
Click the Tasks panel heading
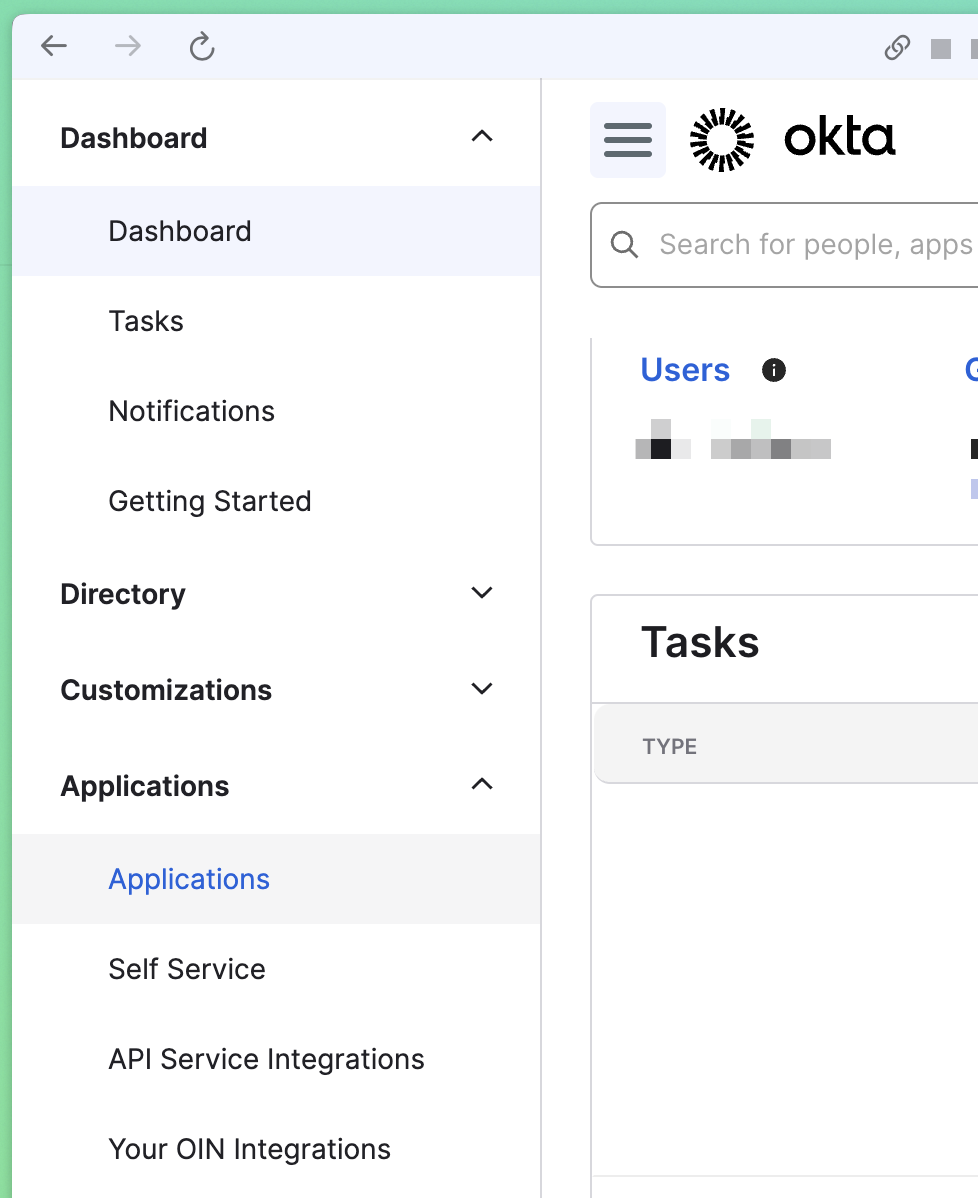coord(700,642)
